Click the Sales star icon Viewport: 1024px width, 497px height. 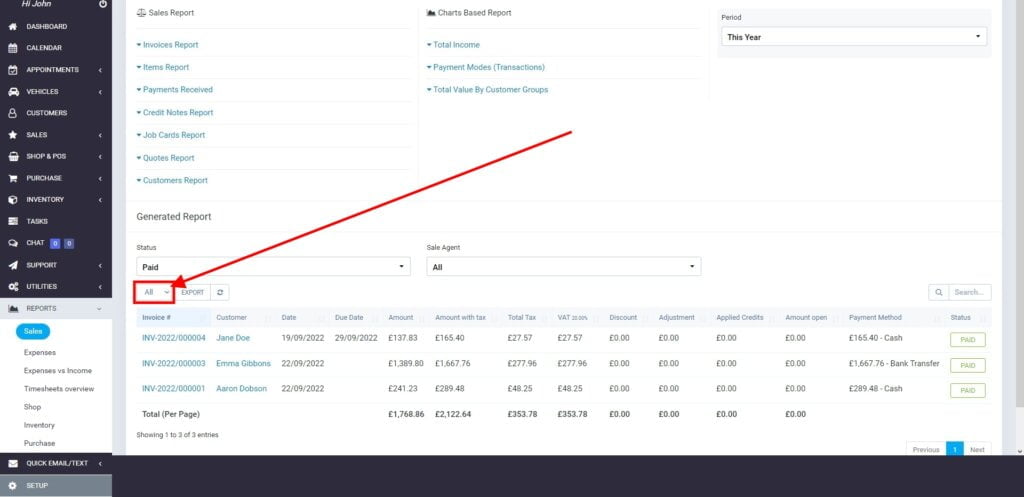[x=12, y=135]
